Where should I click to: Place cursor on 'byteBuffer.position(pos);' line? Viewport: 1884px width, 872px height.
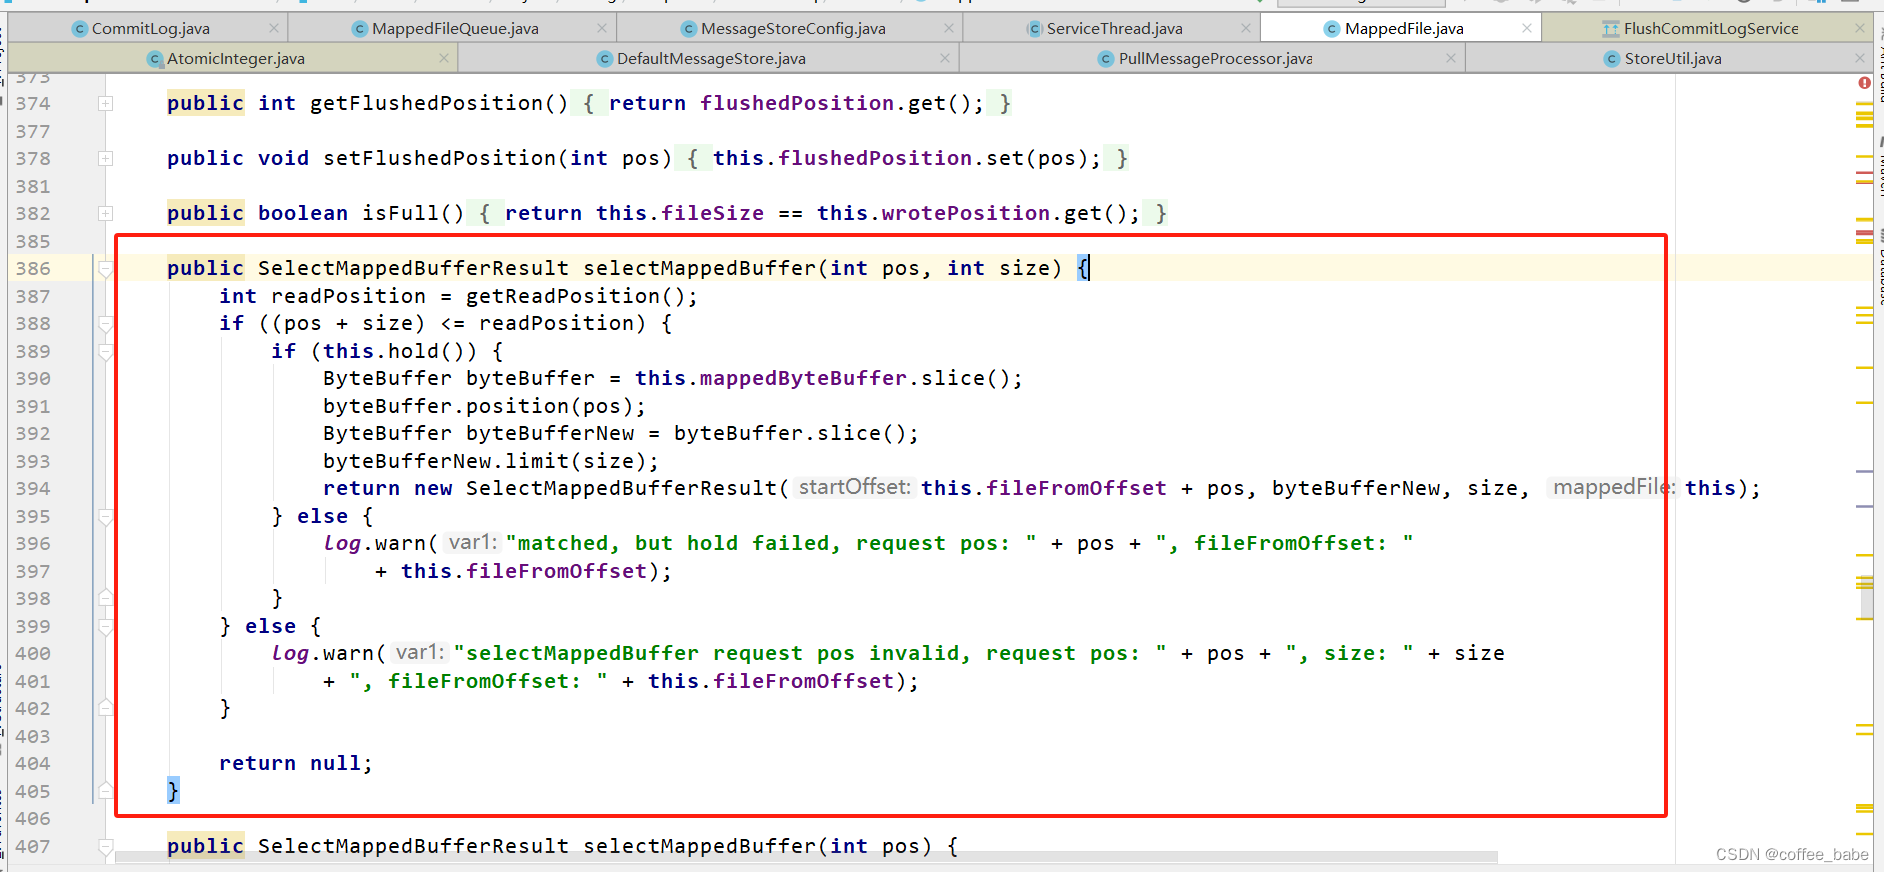pyautogui.click(x=484, y=407)
